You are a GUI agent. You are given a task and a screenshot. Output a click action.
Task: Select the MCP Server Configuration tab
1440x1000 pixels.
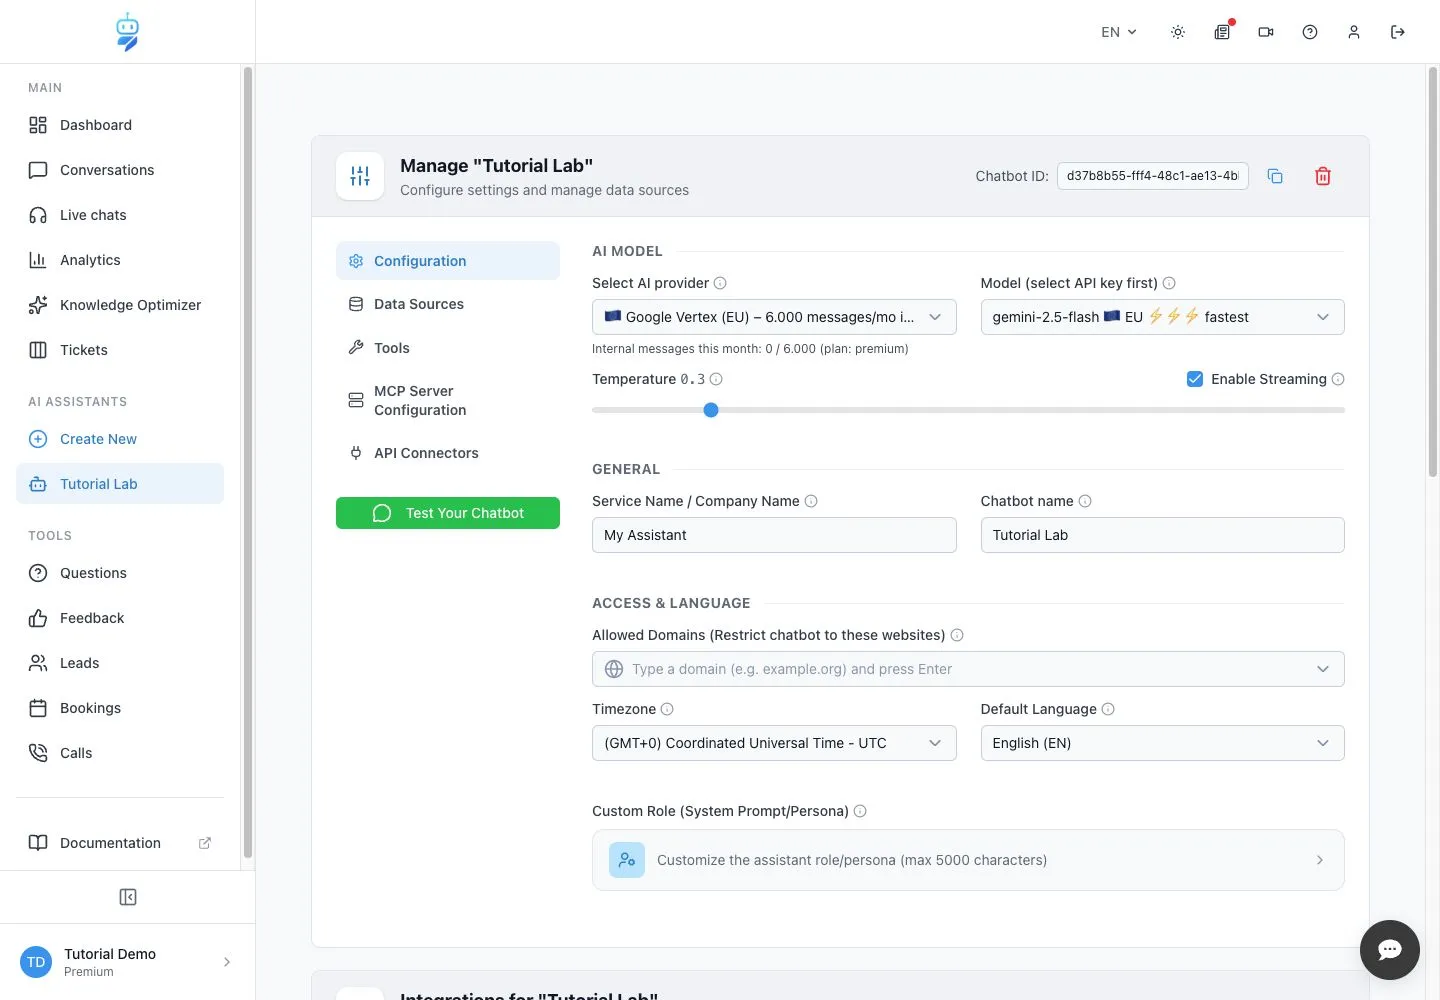coord(448,400)
